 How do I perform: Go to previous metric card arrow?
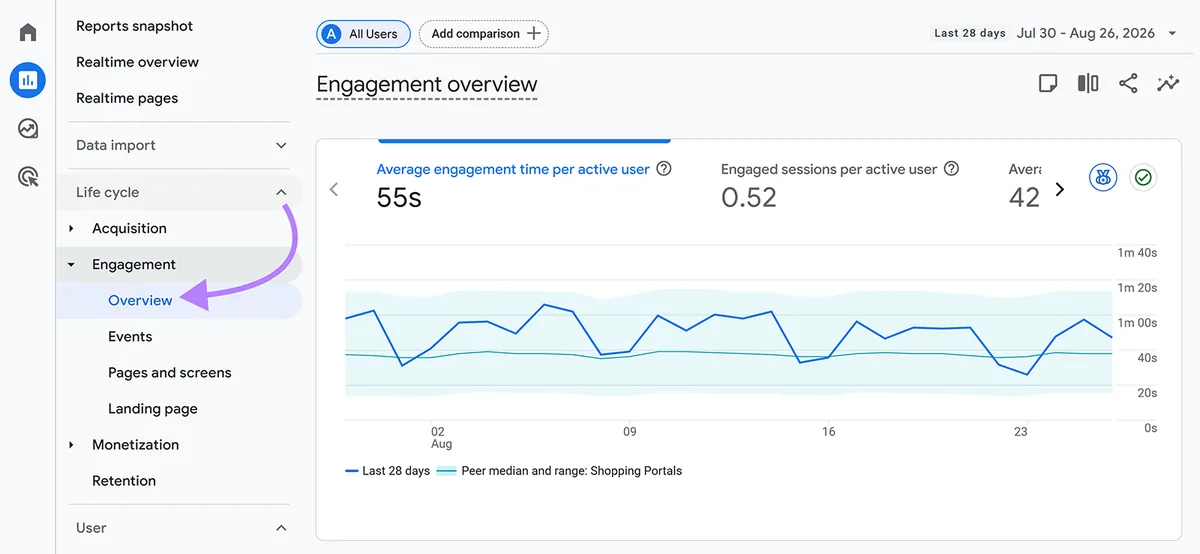point(334,189)
